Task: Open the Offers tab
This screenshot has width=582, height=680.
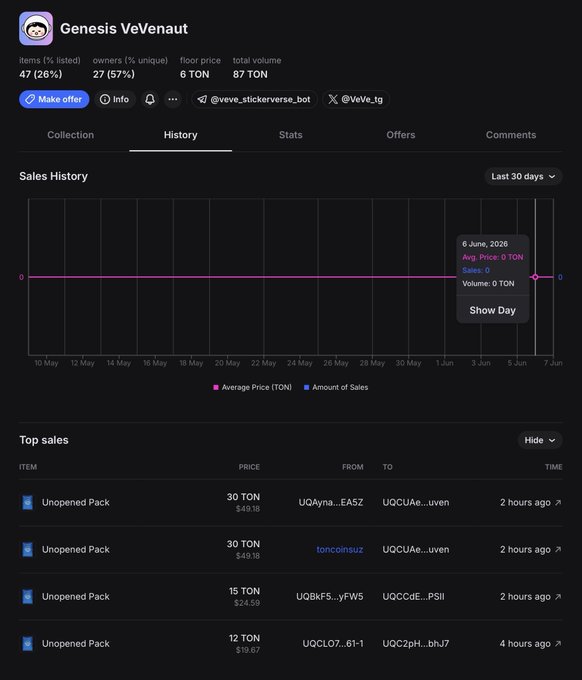Action: point(401,135)
